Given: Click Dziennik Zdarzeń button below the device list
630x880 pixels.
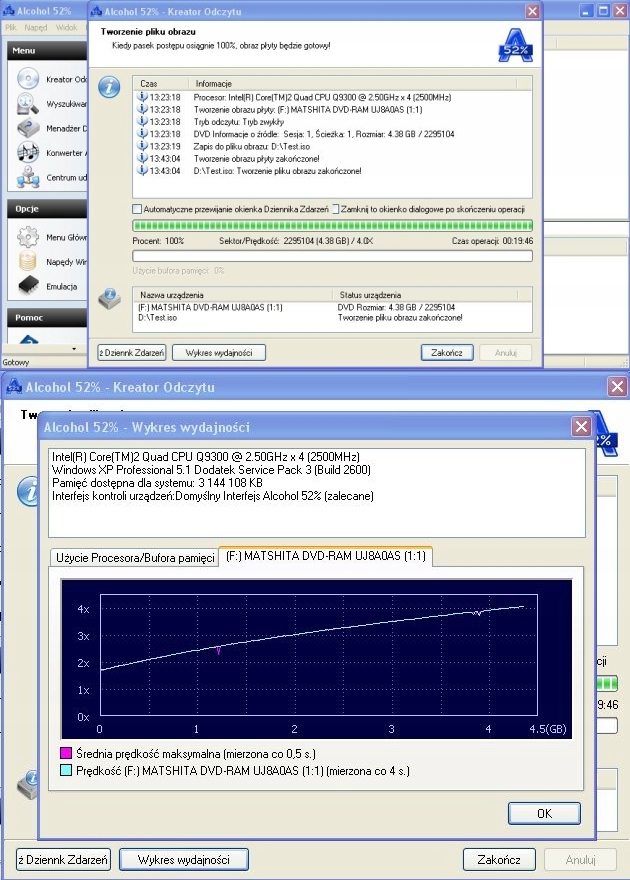Looking at the screenshot, I should (132, 352).
